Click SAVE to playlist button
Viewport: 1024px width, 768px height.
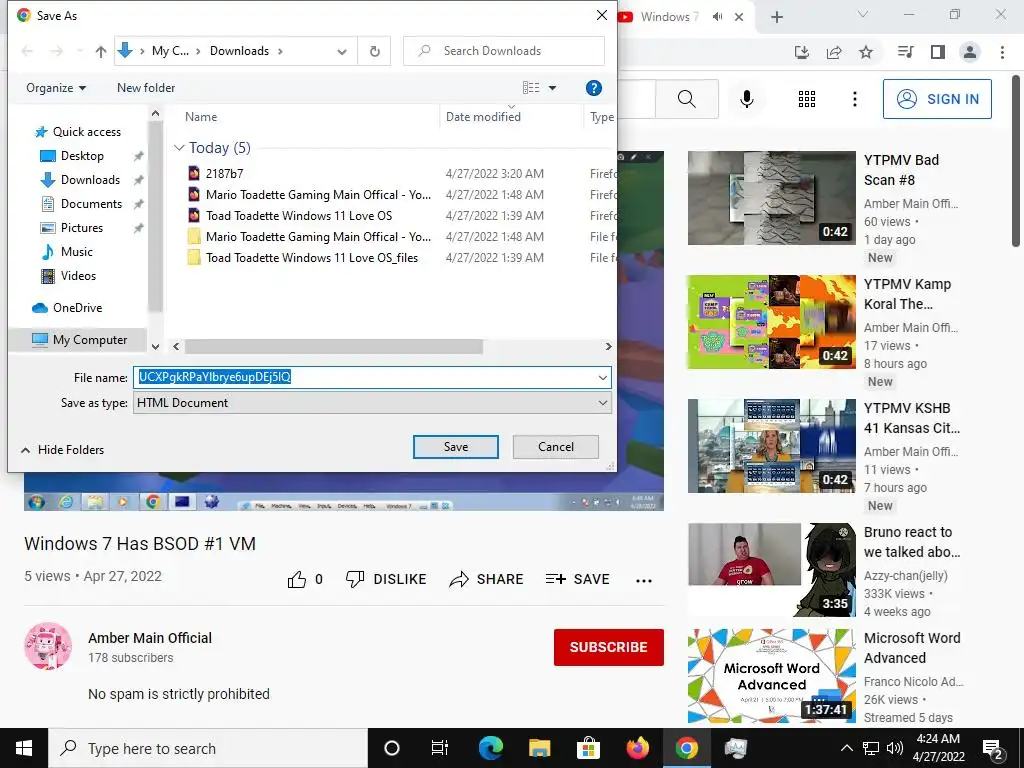pos(577,579)
